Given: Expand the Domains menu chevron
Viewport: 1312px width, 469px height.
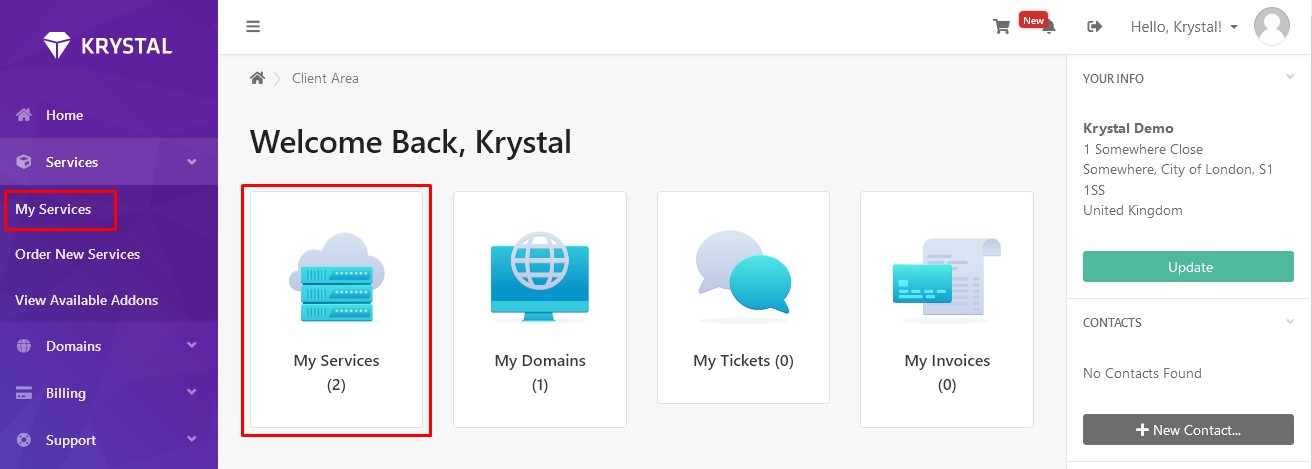Looking at the screenshot, I should [192, 346].
